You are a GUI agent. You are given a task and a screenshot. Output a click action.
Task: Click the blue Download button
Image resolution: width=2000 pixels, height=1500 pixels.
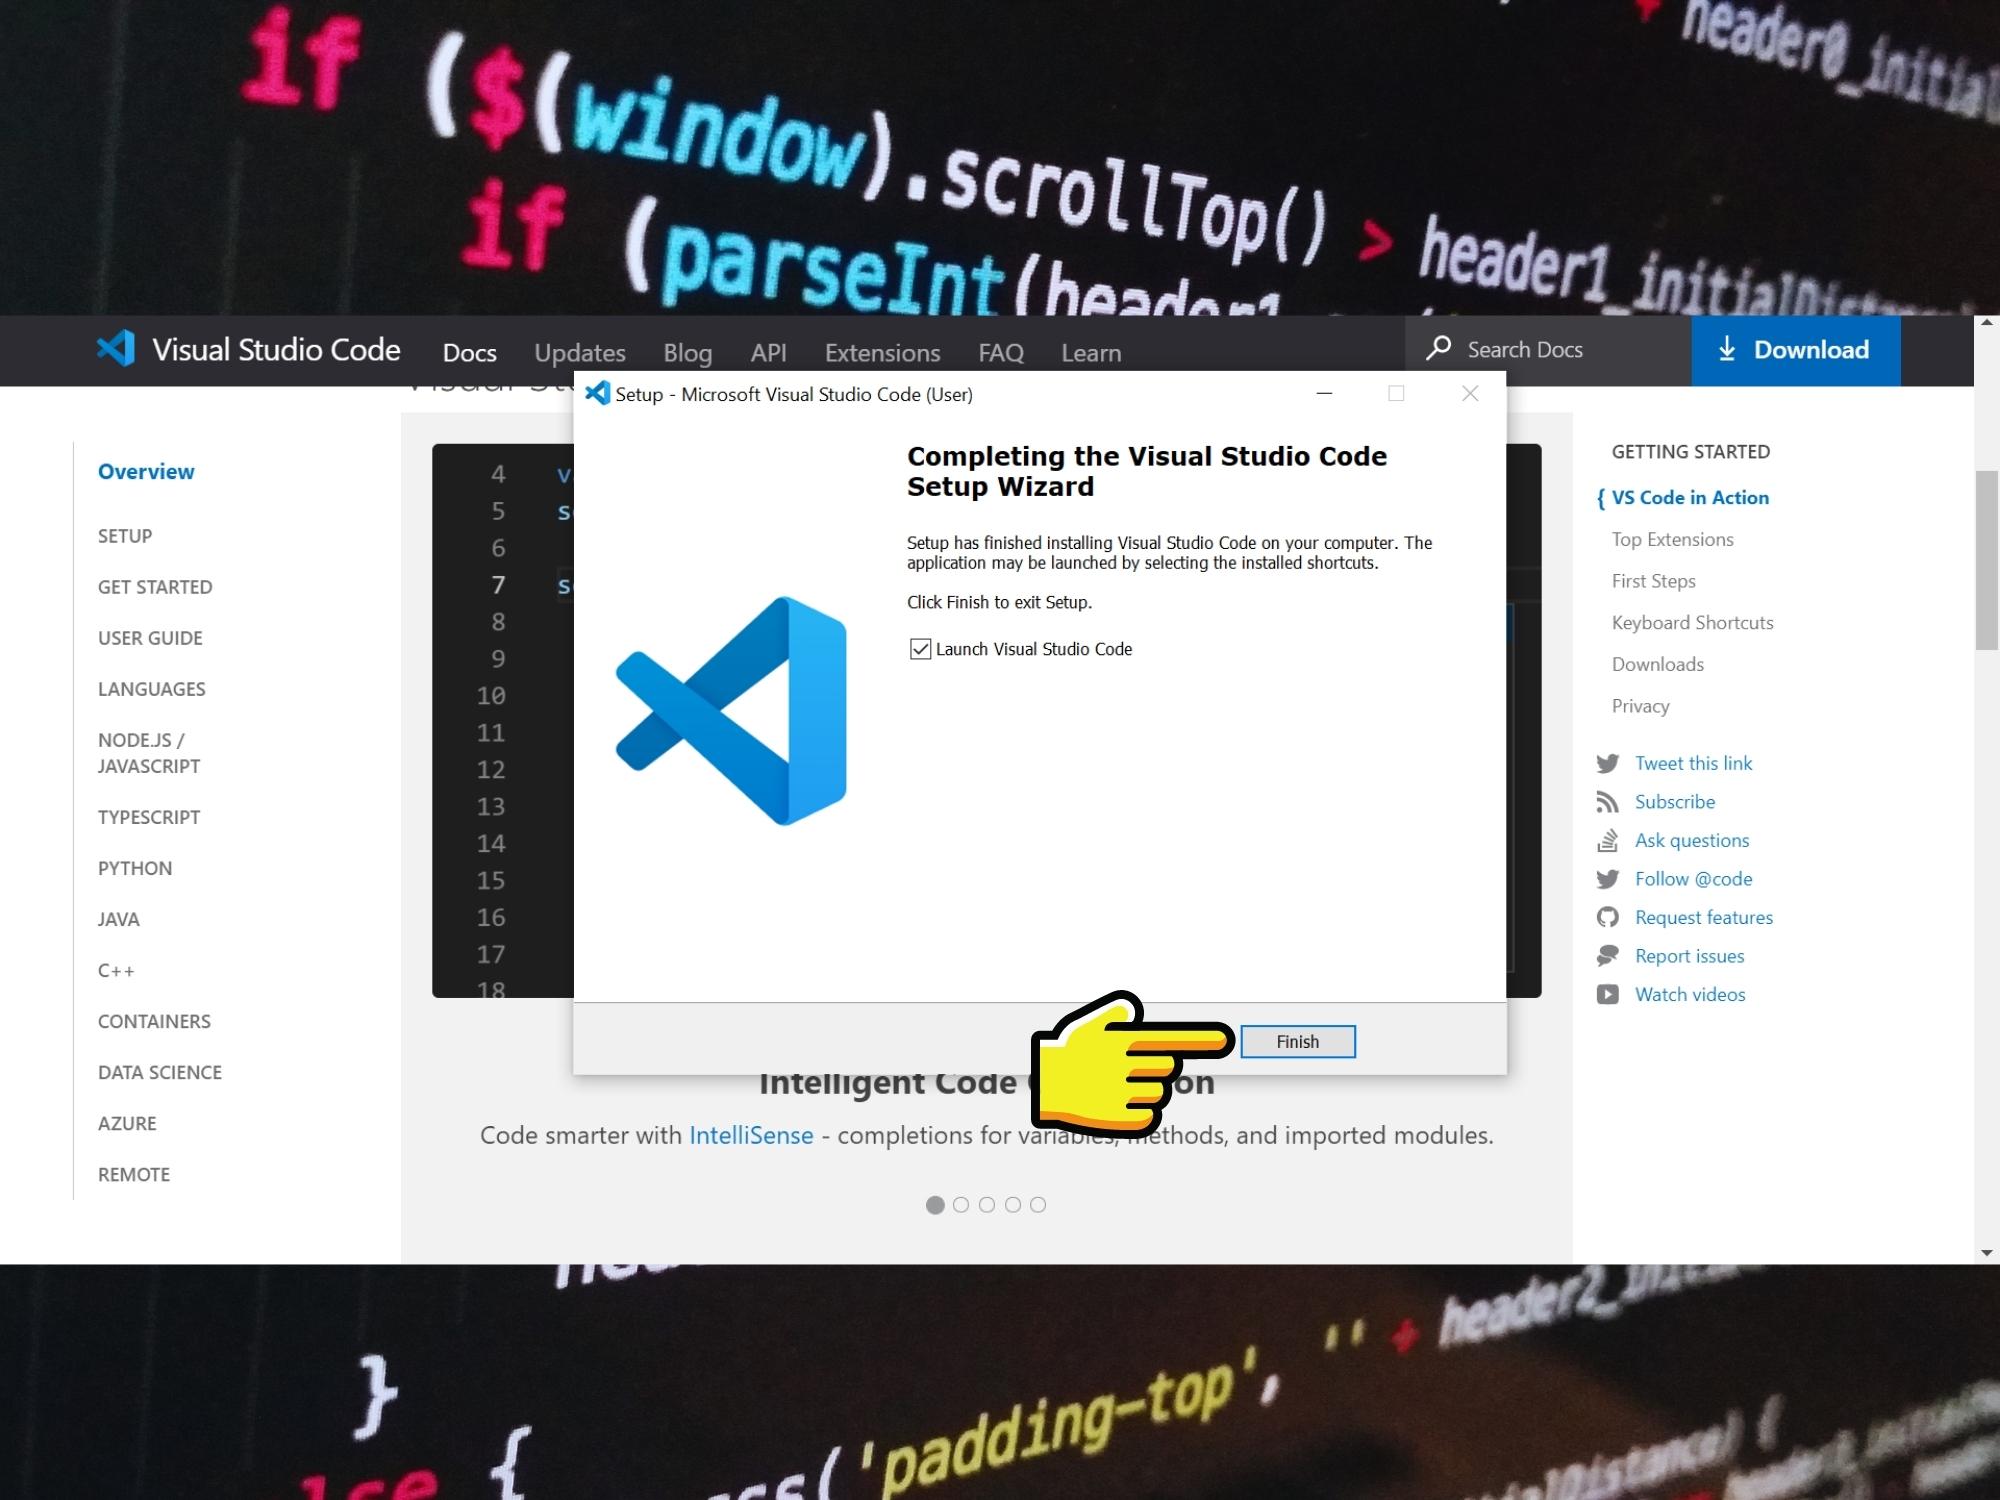point(1796,350)
